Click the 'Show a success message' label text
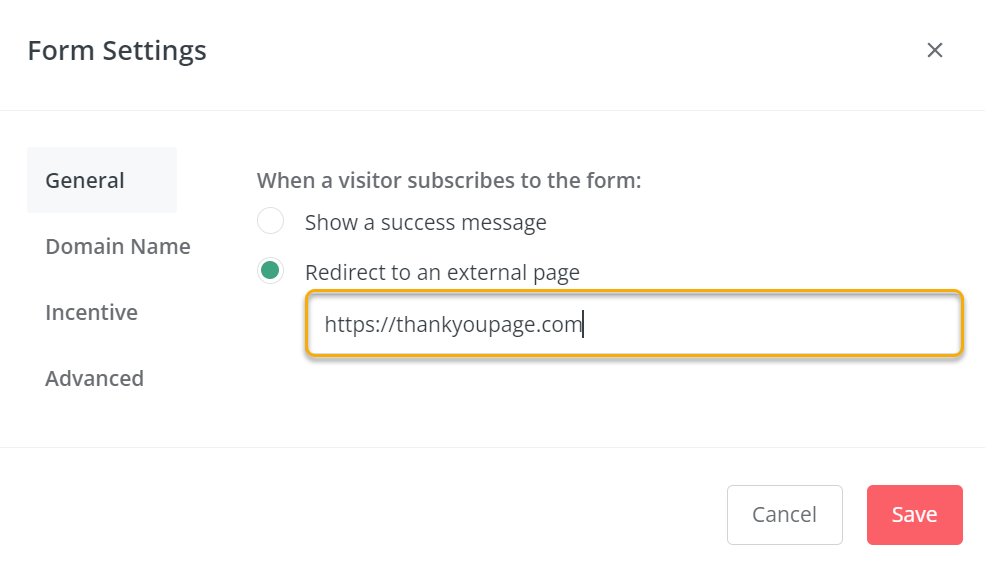 [x=425, y=222]
